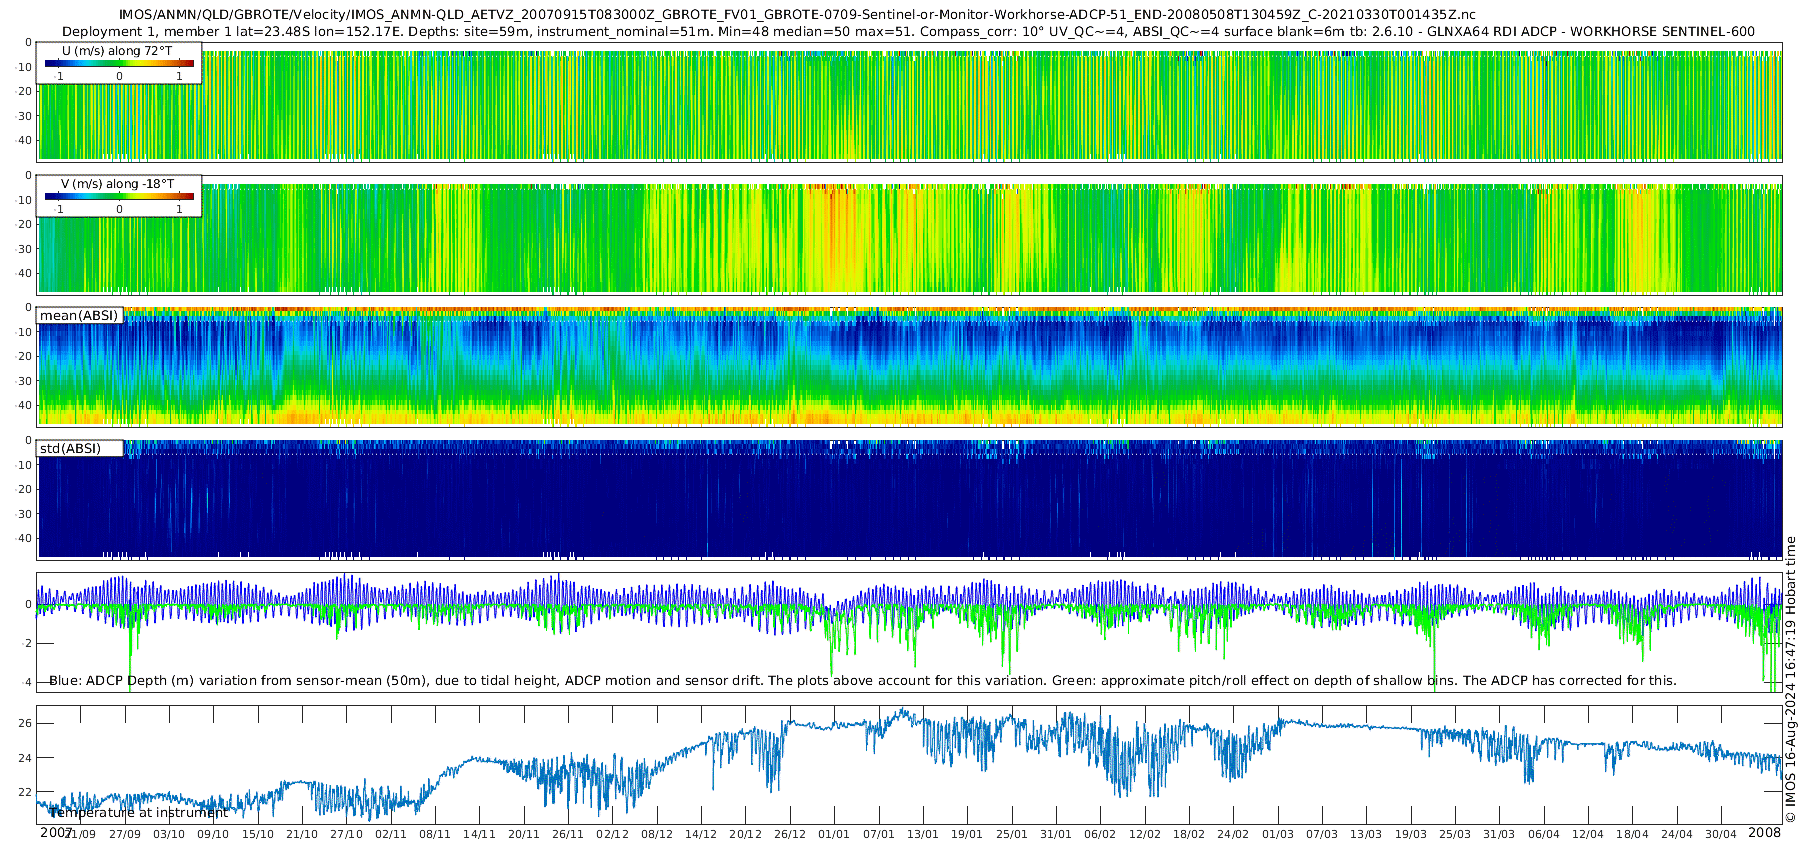Click the 'Temperature at instrument' label
The width and height of the screenshot is (1800, 850).
click(139, 812)
